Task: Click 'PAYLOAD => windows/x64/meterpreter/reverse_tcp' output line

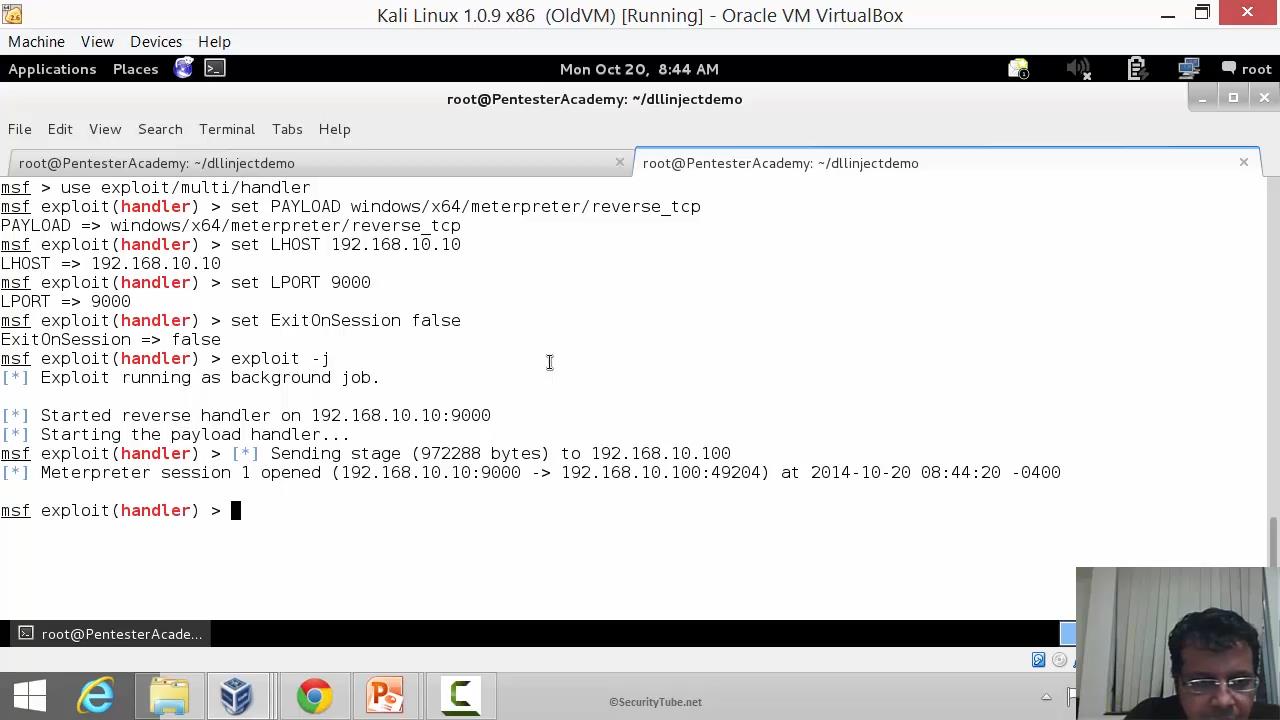Action: pyautogui.click(x=231, y=226)
